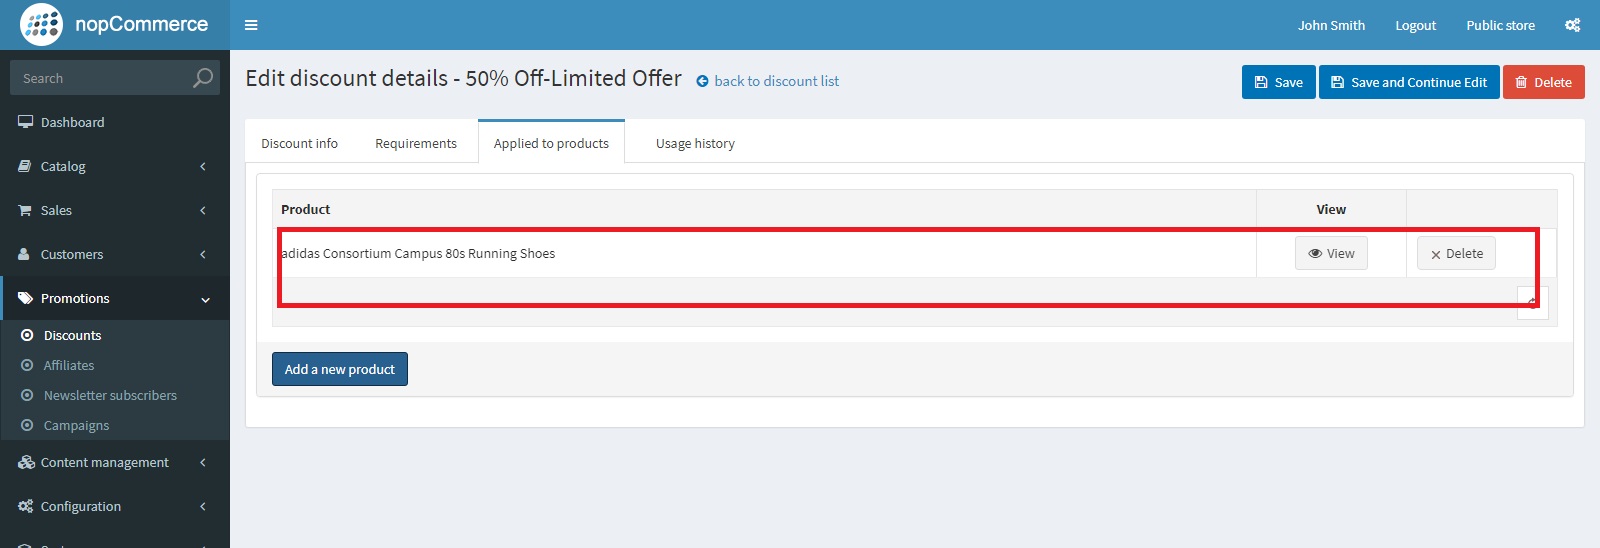Image resolution: width=1600 pixels, height=548 pixels.
Task: Open the settings gears icon in header
Action: click(1573, 25)
